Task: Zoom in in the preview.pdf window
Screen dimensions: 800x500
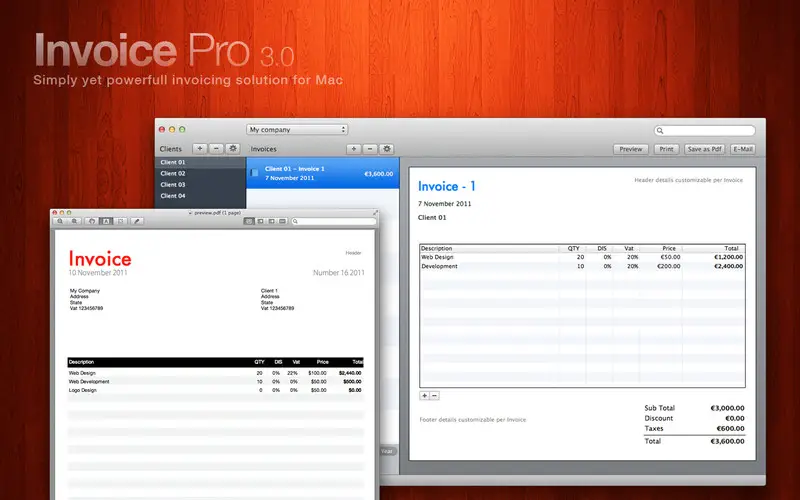Action: [x=74, y=221]
